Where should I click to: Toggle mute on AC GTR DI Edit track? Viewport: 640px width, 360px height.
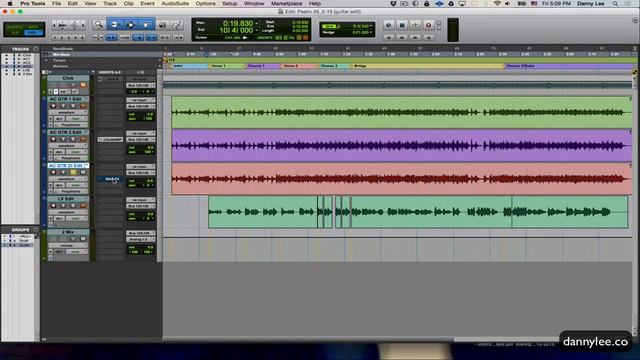tap(83, 173)
